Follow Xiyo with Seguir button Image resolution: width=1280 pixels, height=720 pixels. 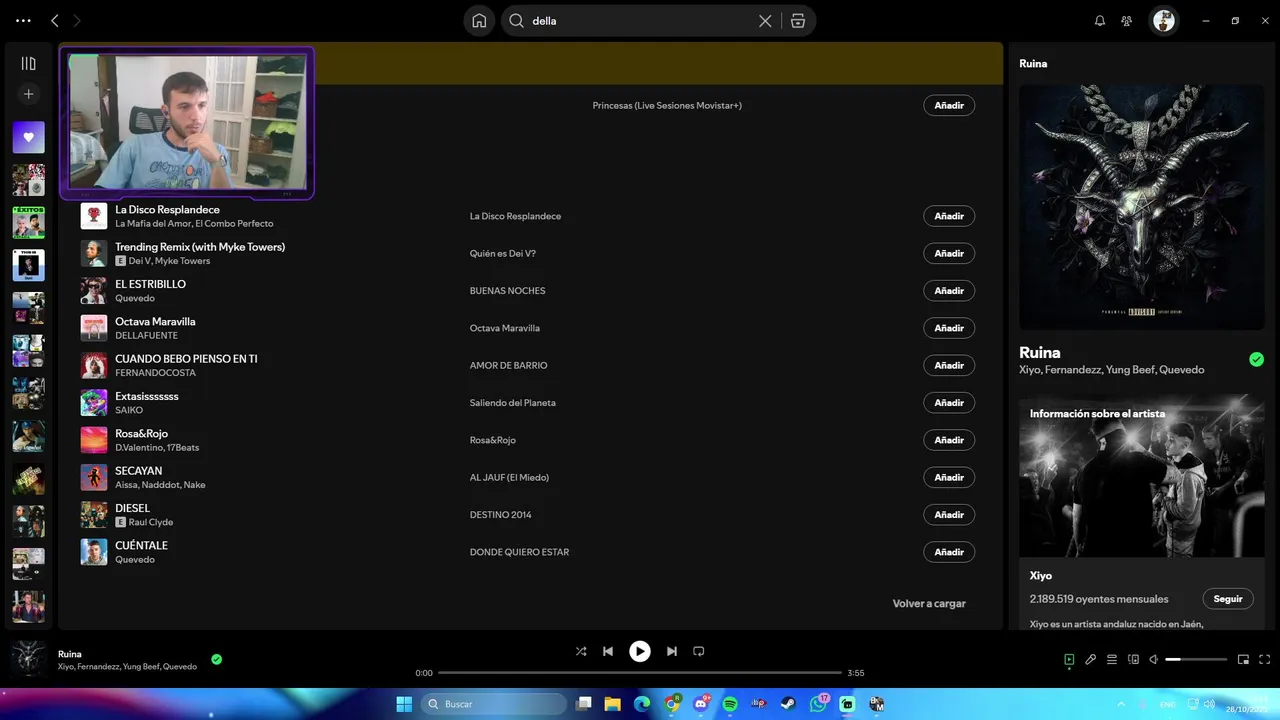(x=1228, y=599)
